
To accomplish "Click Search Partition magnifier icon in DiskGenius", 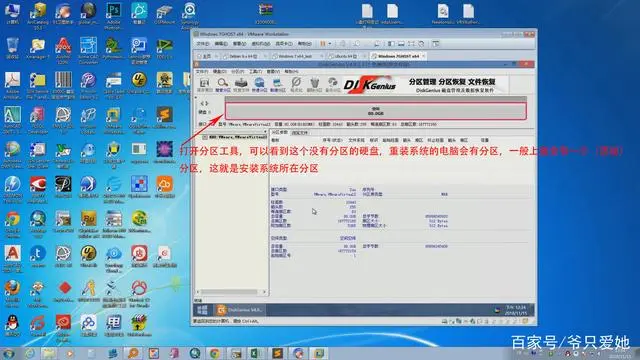I will click(222, 84).
